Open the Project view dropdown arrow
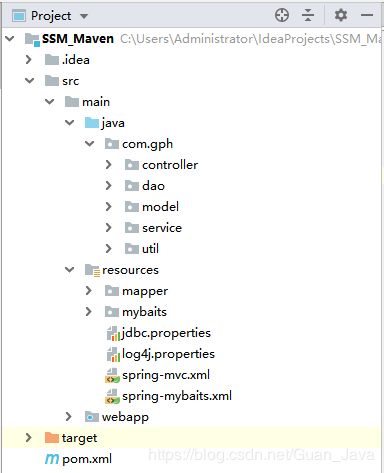Image resolution: width=384 pixels, height=473 pixels. (84, 16)
